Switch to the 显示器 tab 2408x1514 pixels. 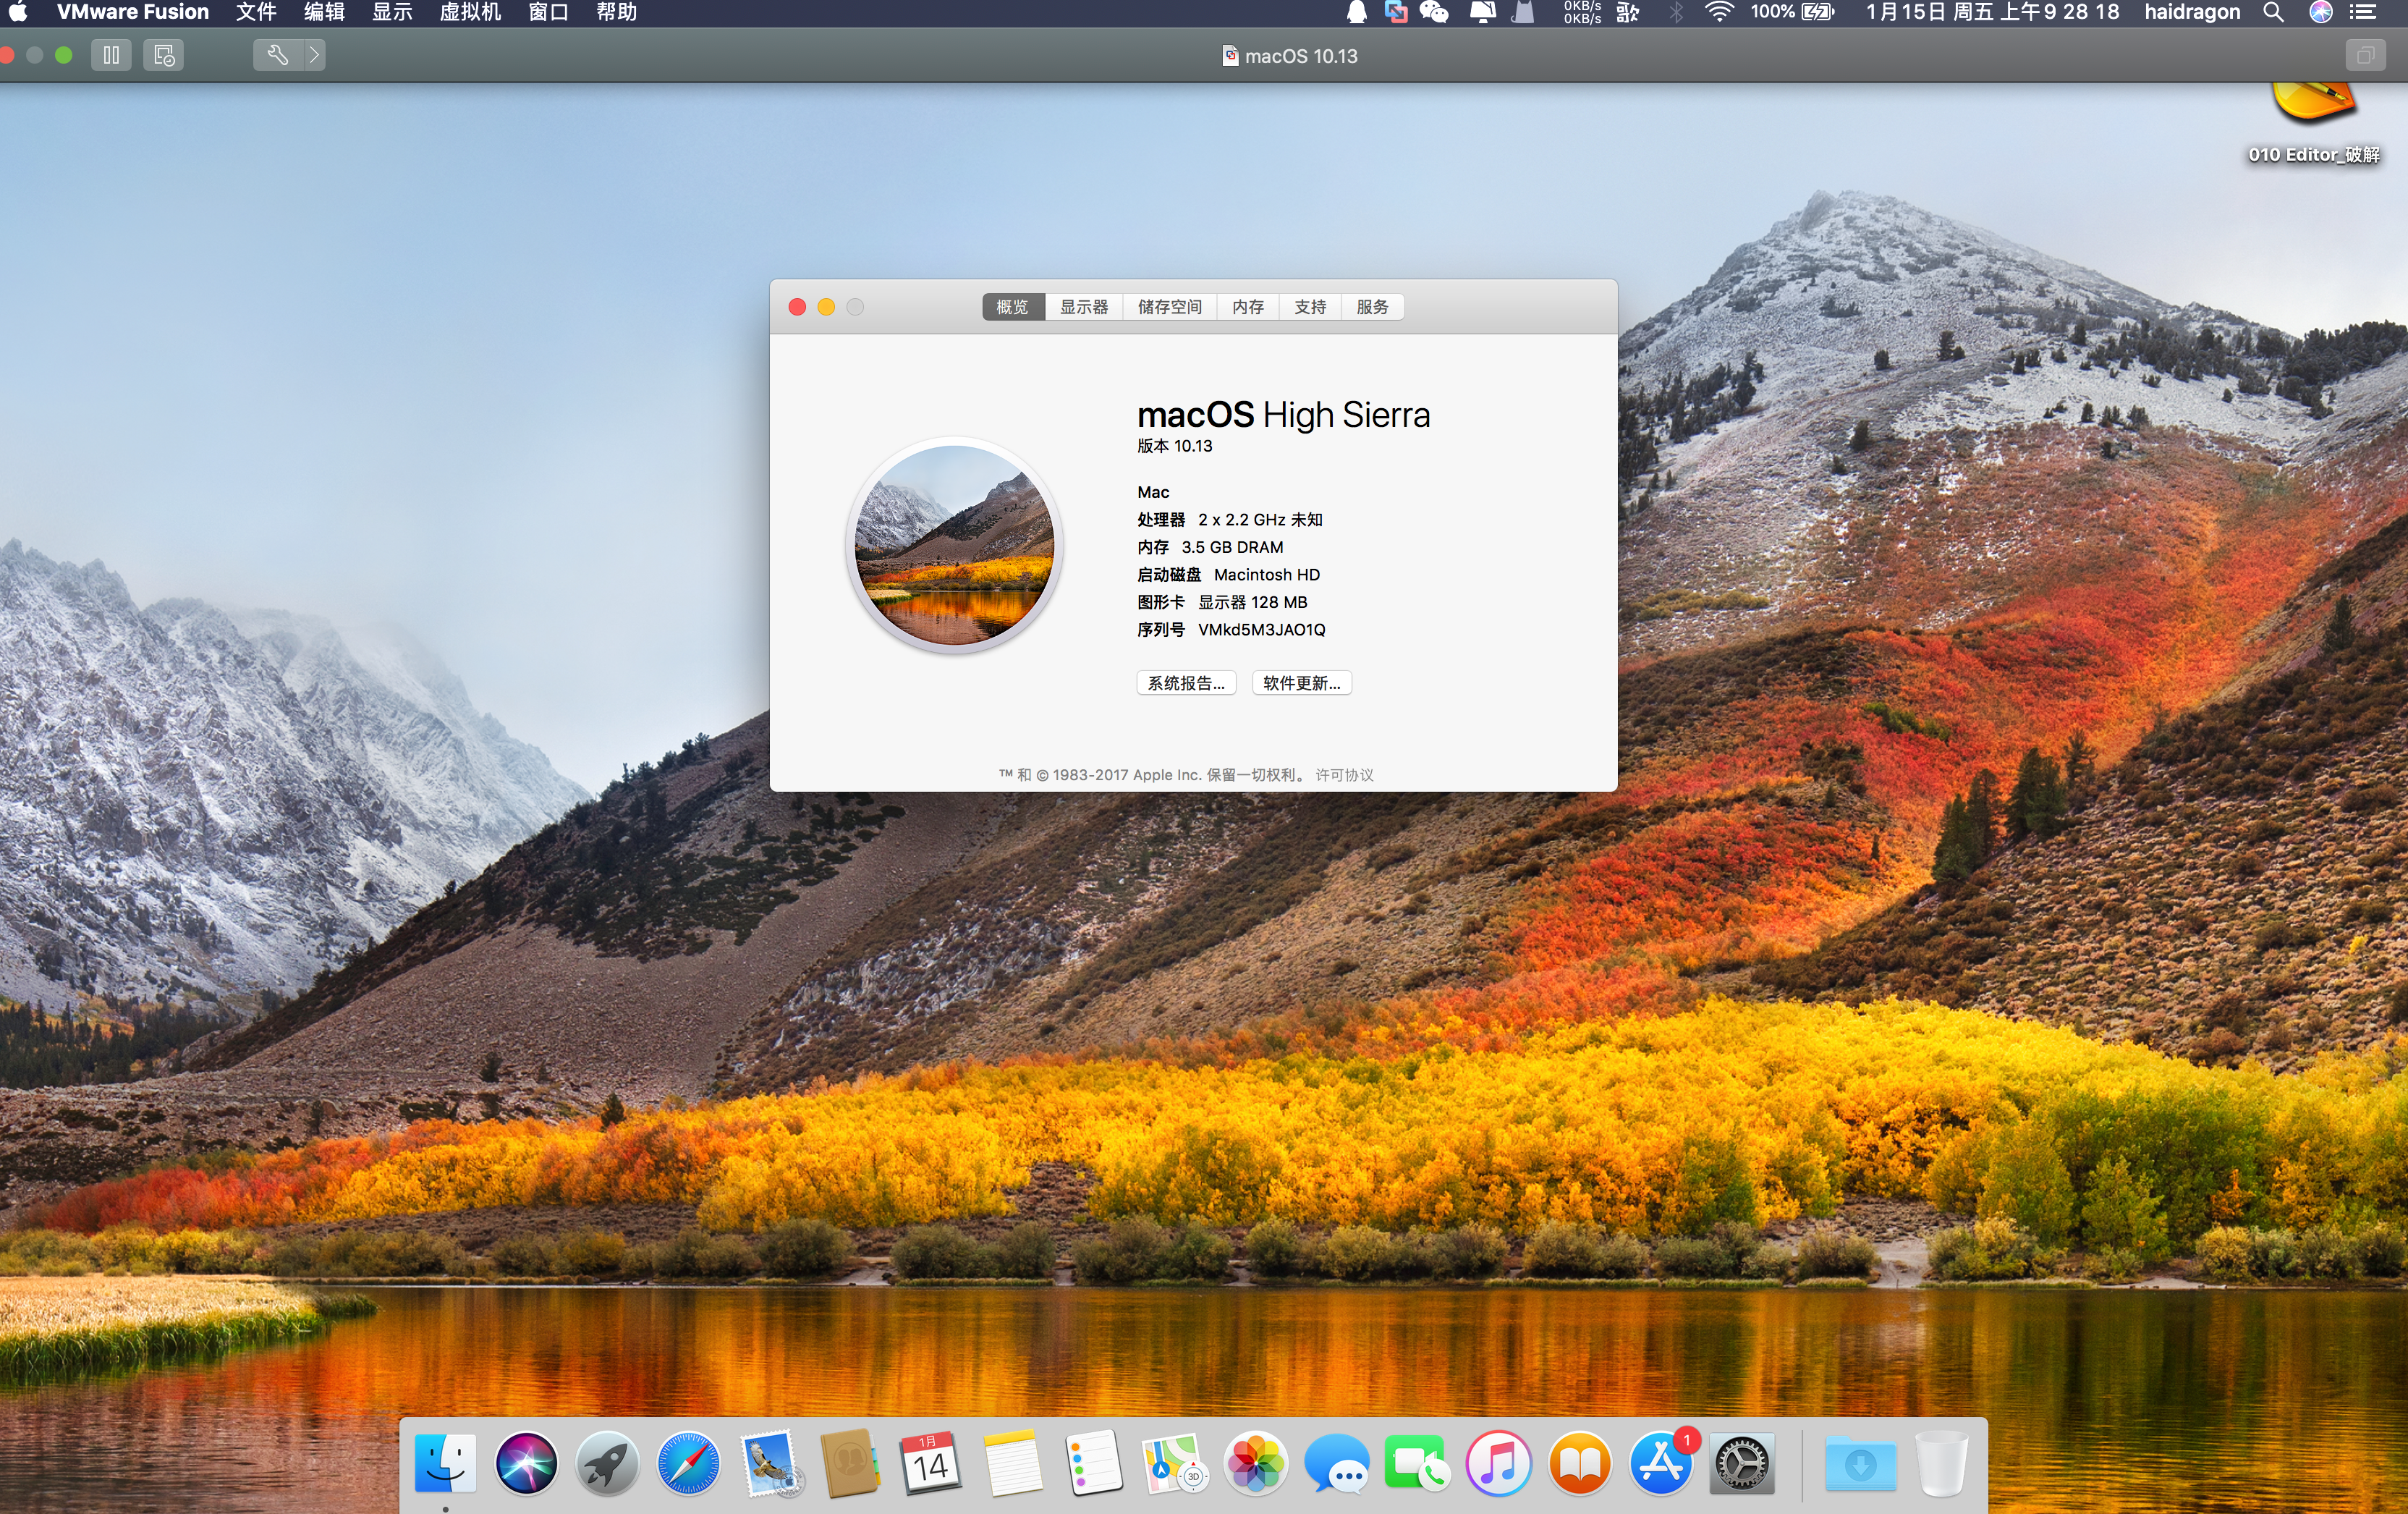(x=1084, y=307)
